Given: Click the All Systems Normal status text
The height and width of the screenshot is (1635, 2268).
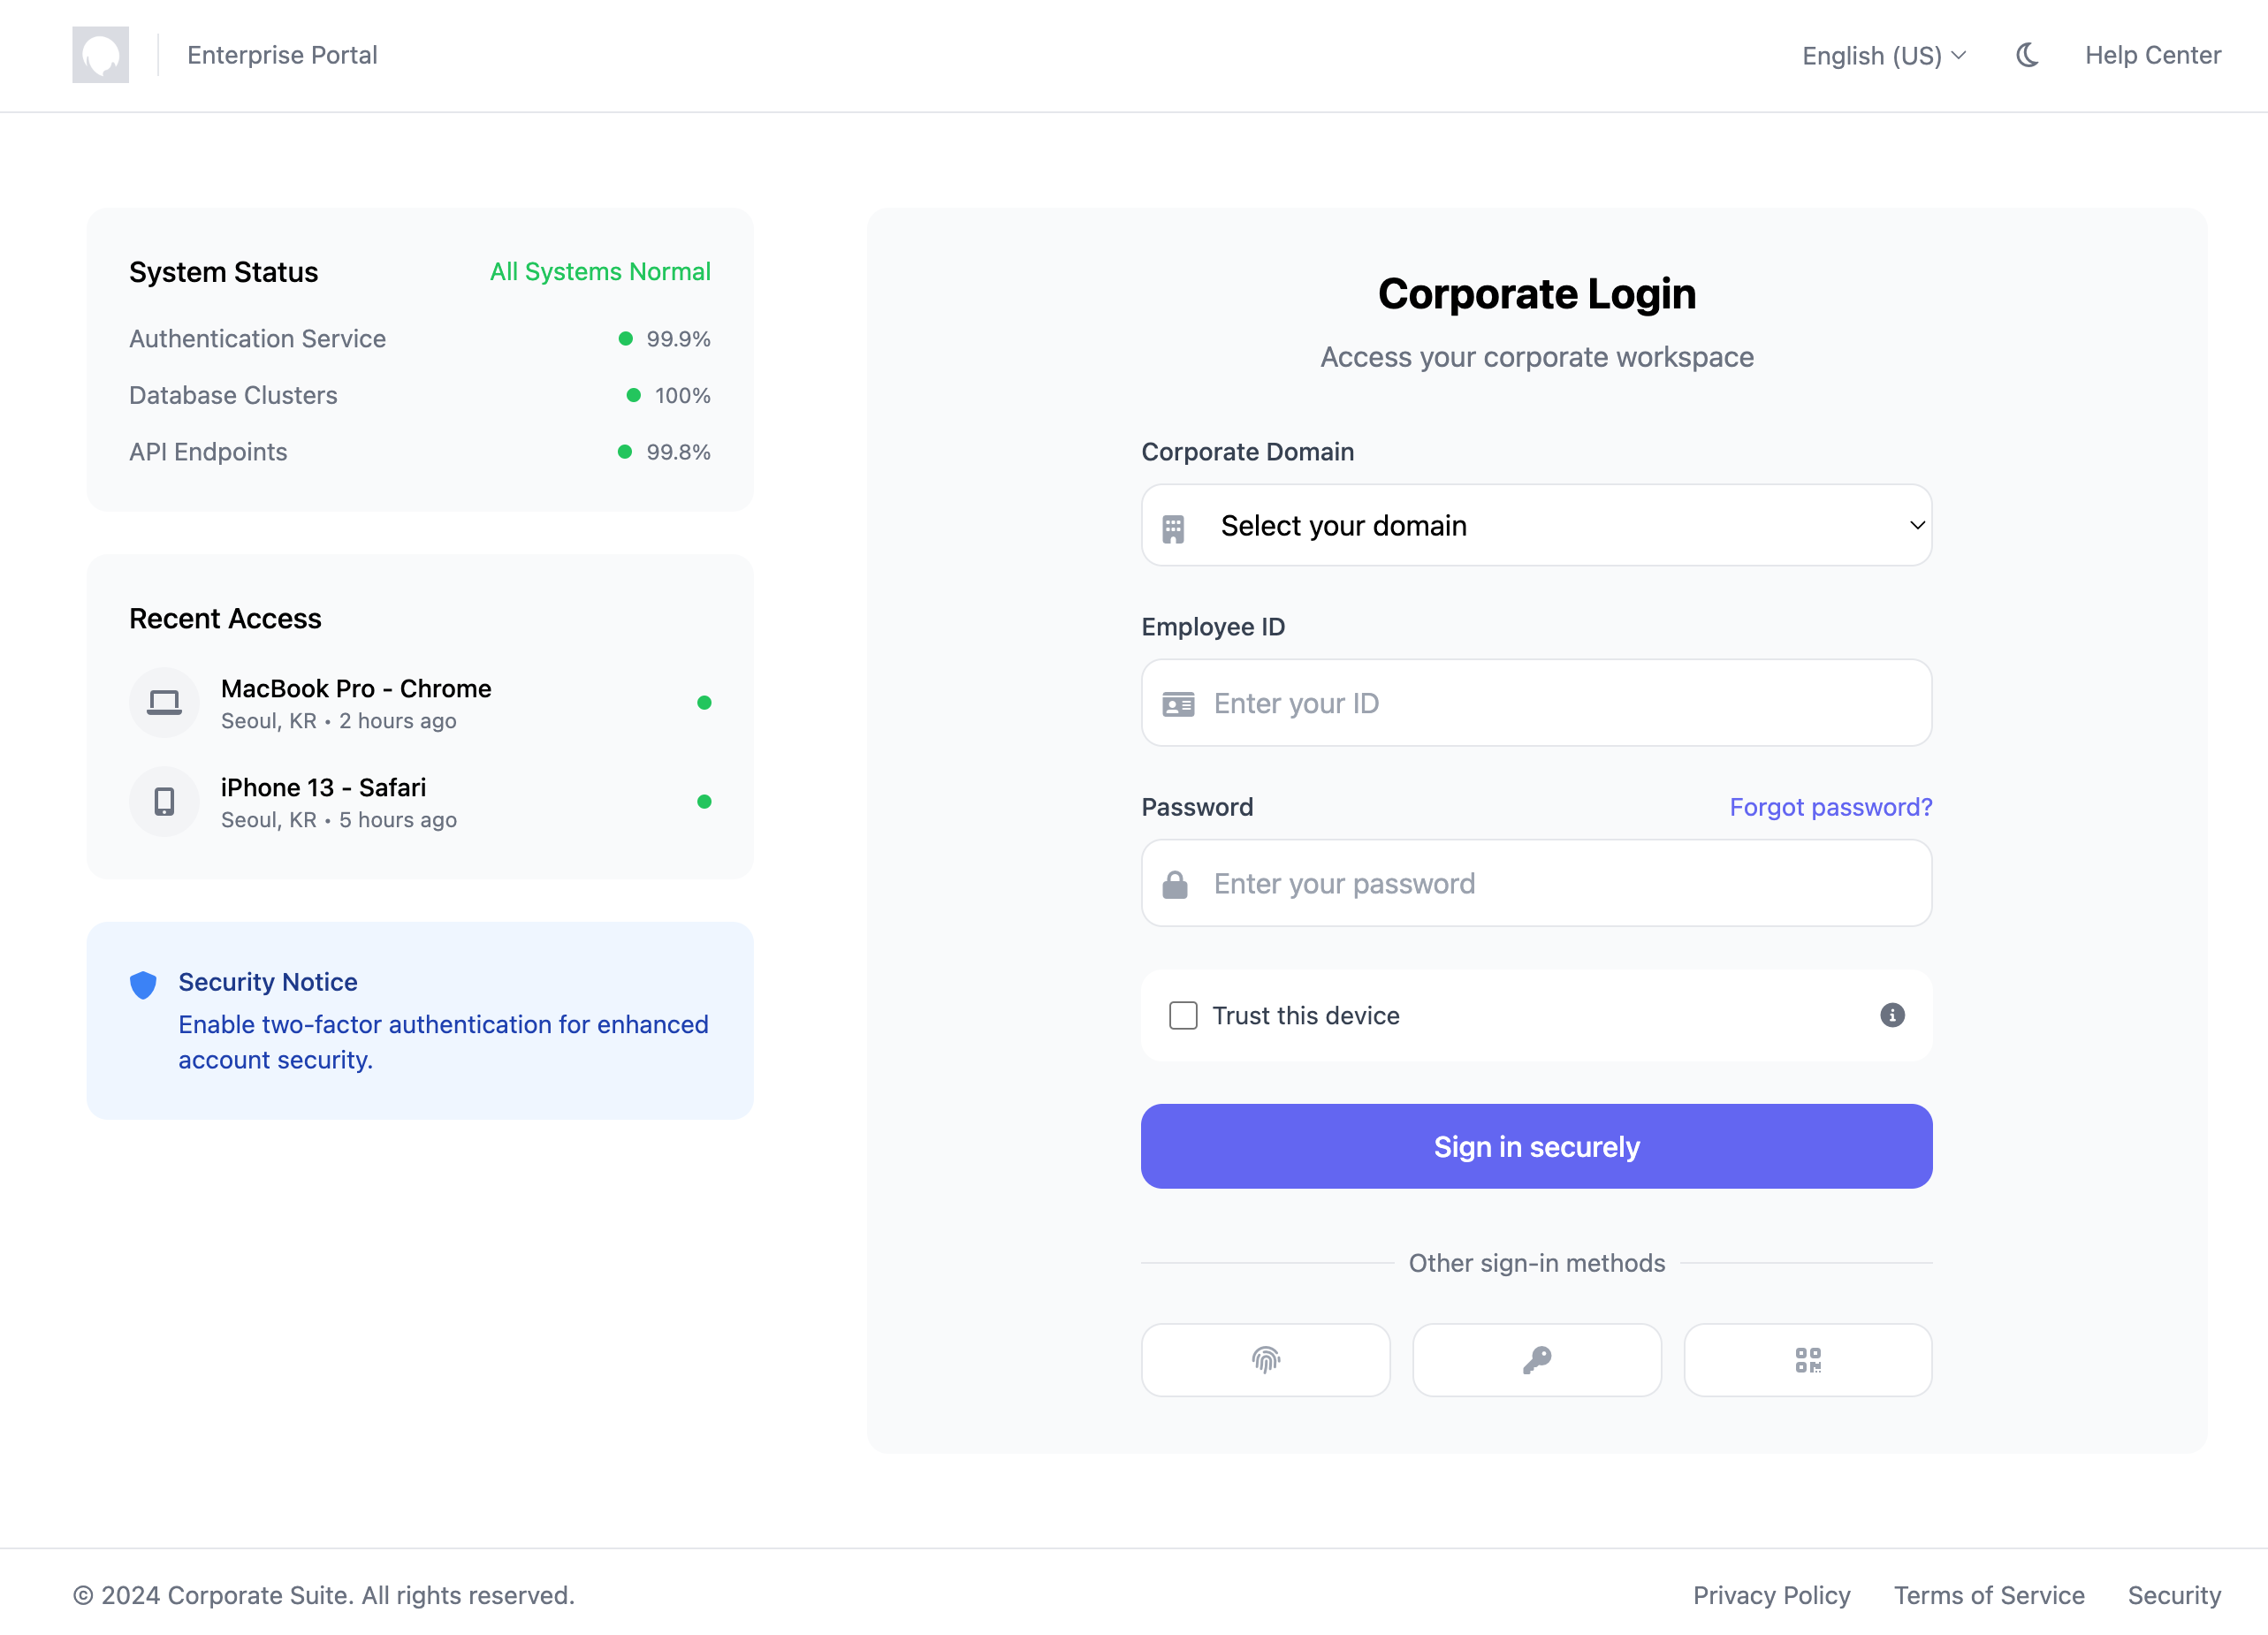Looking at the screenshot, I should [600, 272].
